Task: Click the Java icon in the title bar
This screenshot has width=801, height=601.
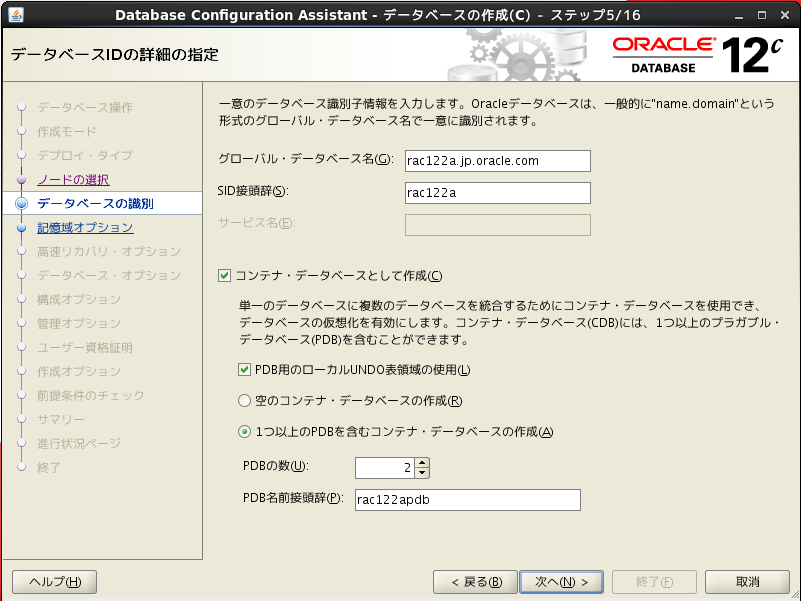Action: pyautogui.click(x=16, y=15)
